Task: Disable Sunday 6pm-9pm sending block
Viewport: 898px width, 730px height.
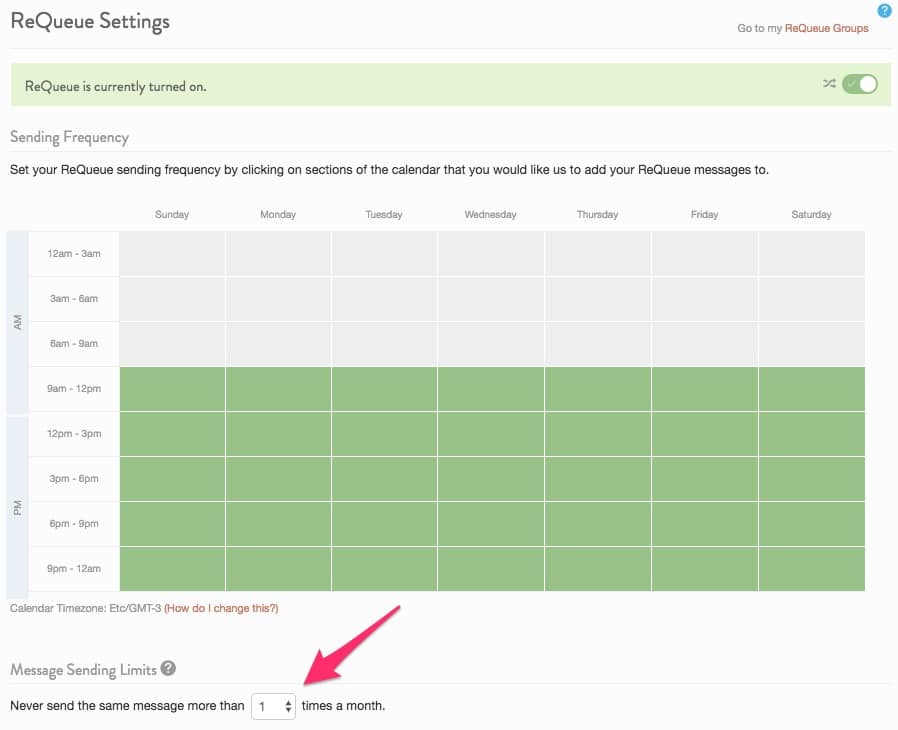Action: pos(172,523)
